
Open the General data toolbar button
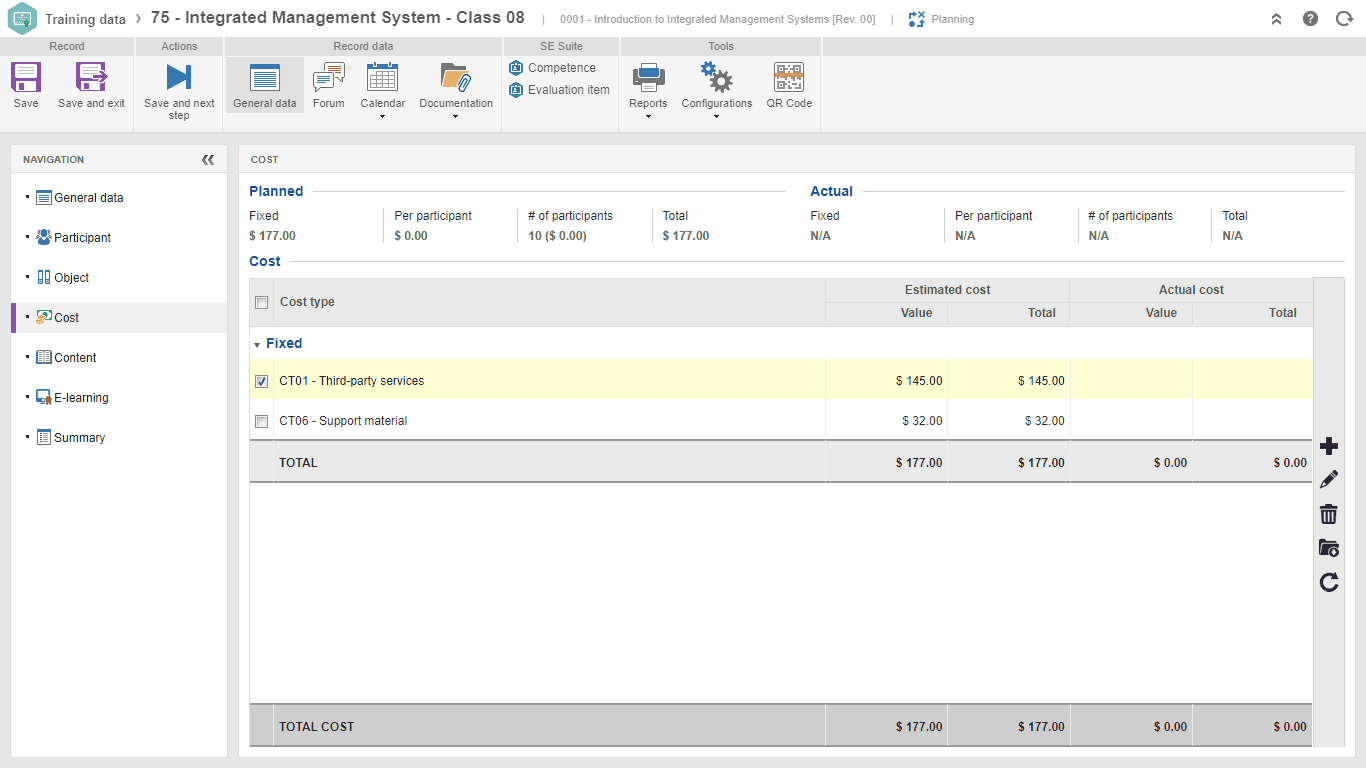click(x=265, y=85)
